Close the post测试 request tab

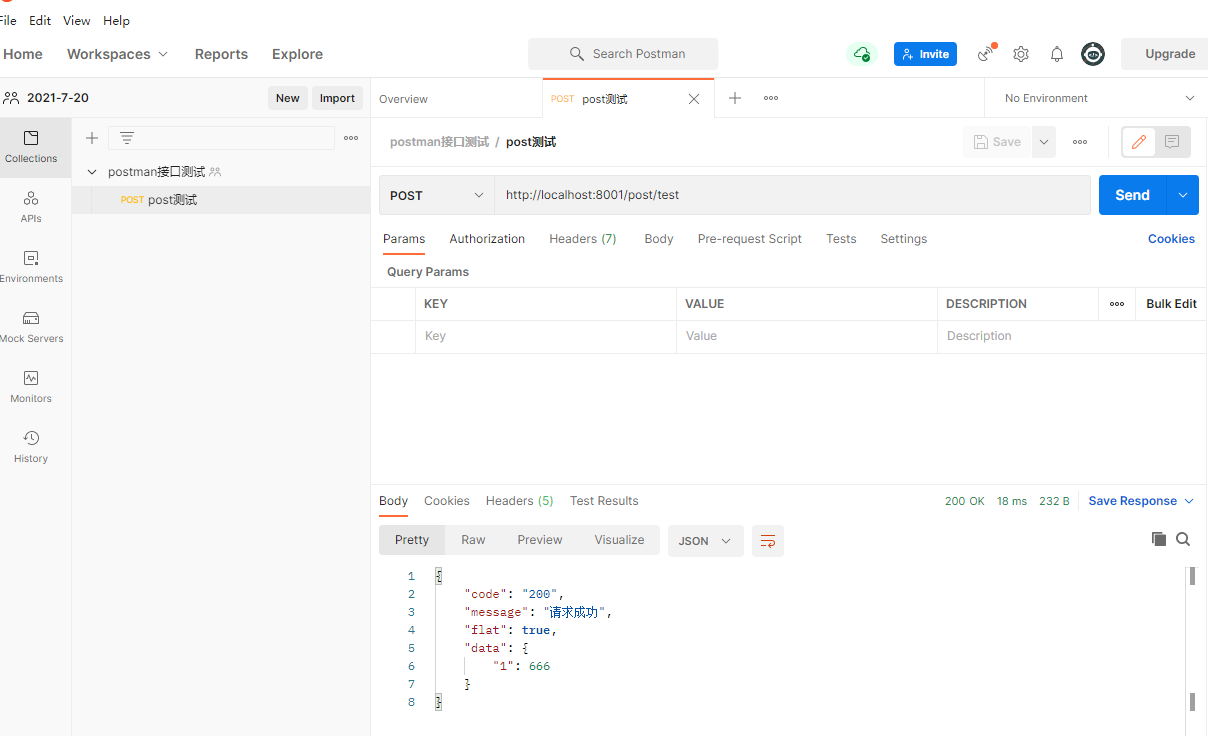tap(694, 99)
